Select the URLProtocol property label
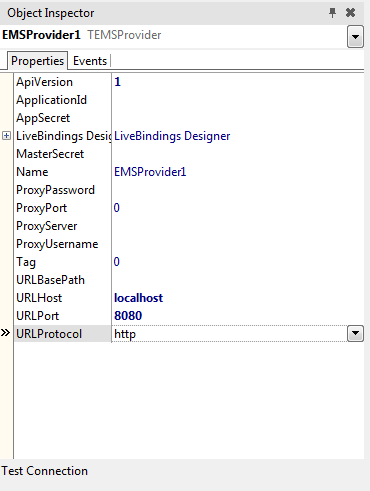 coord(49,334)
